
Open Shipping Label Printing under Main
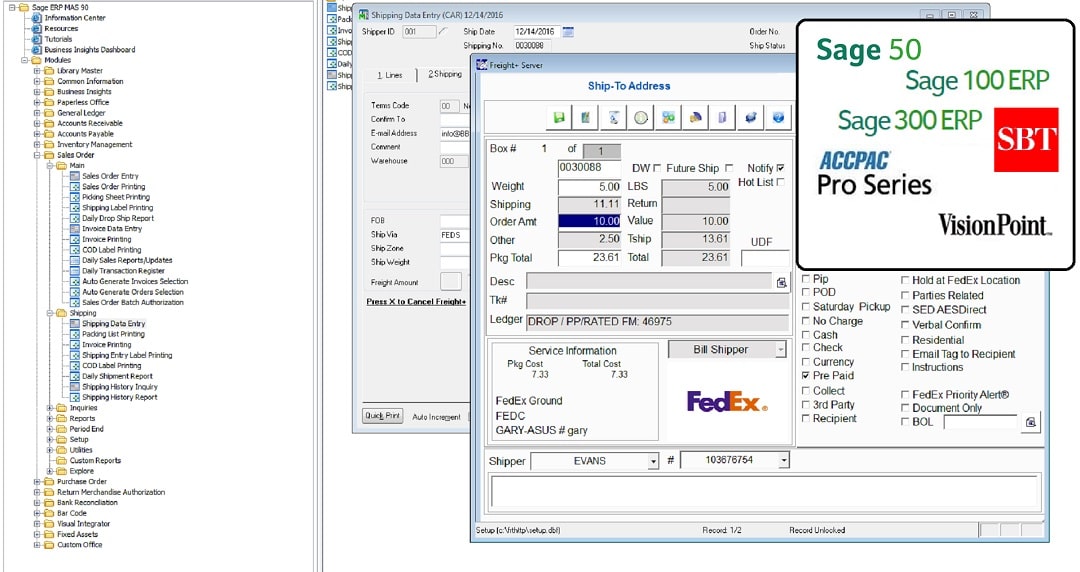click(117, 208)
